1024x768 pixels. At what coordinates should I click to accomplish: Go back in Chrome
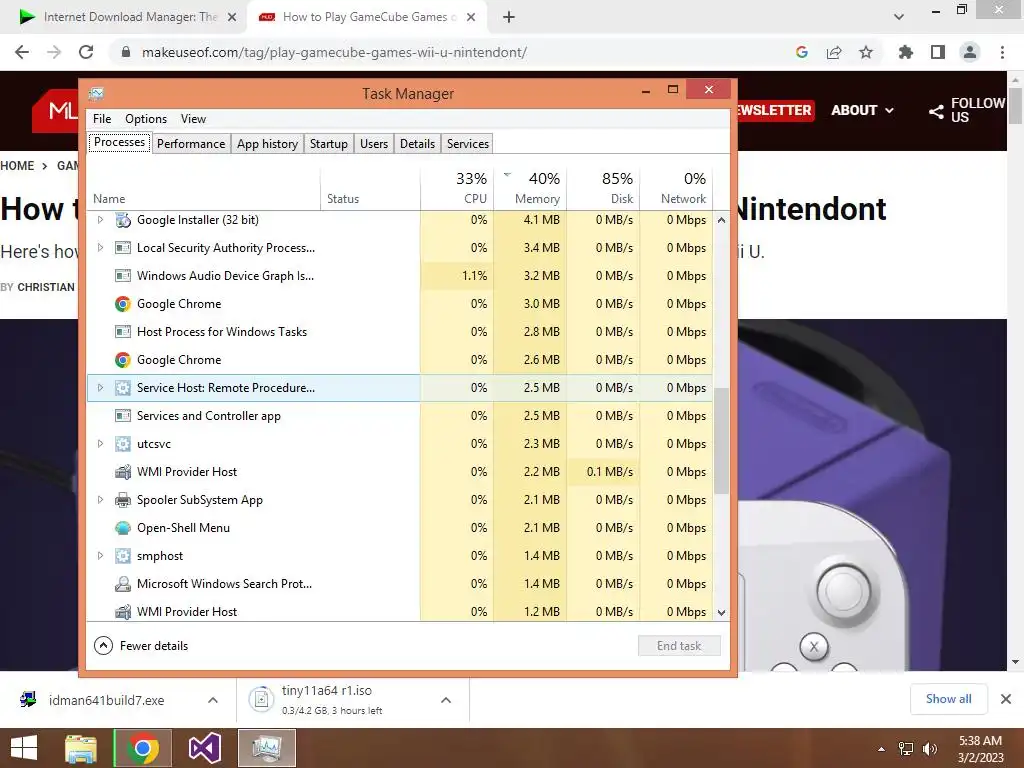coord(22,52)
